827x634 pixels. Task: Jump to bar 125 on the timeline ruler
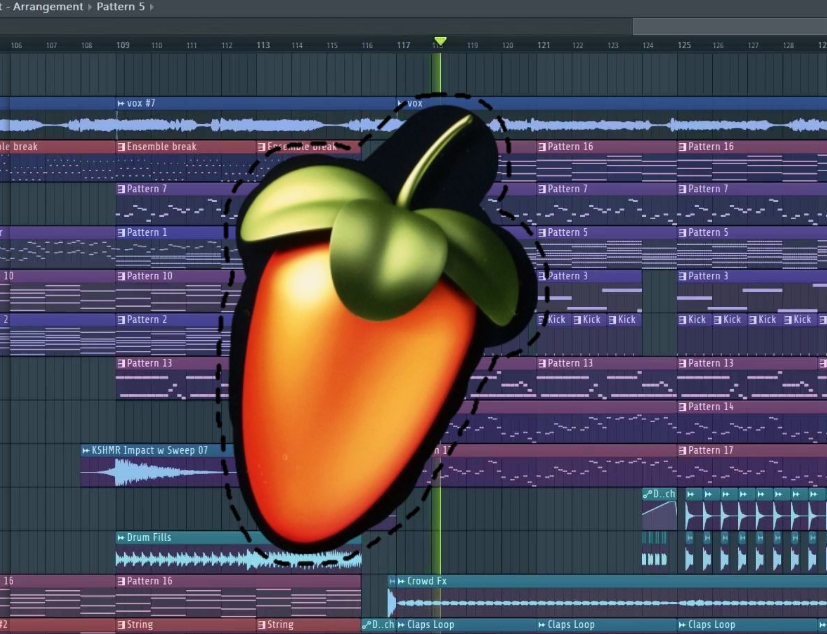pos(684,45)
